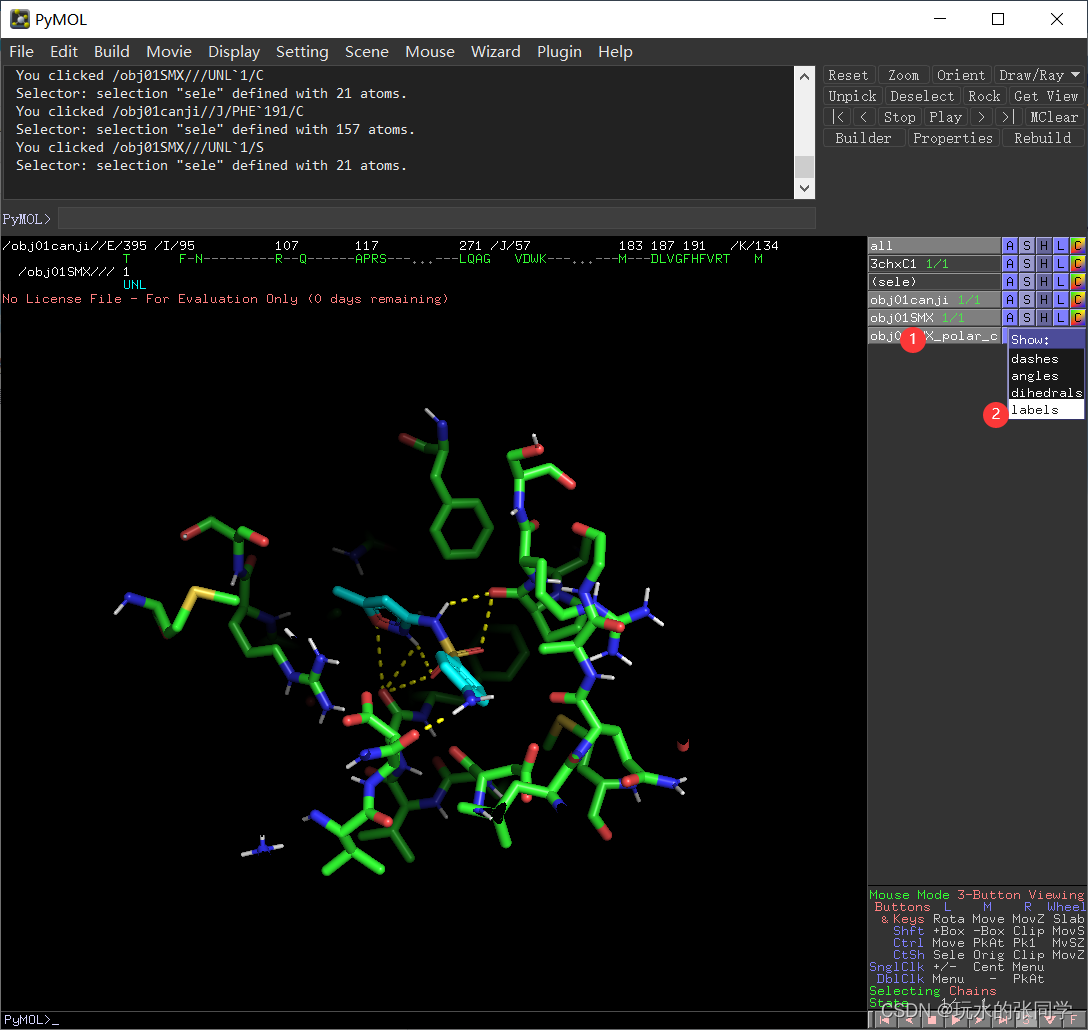Toggle the all objects entry
The height and width of the screenshot is (1030, 1088).
click(934, 246)
